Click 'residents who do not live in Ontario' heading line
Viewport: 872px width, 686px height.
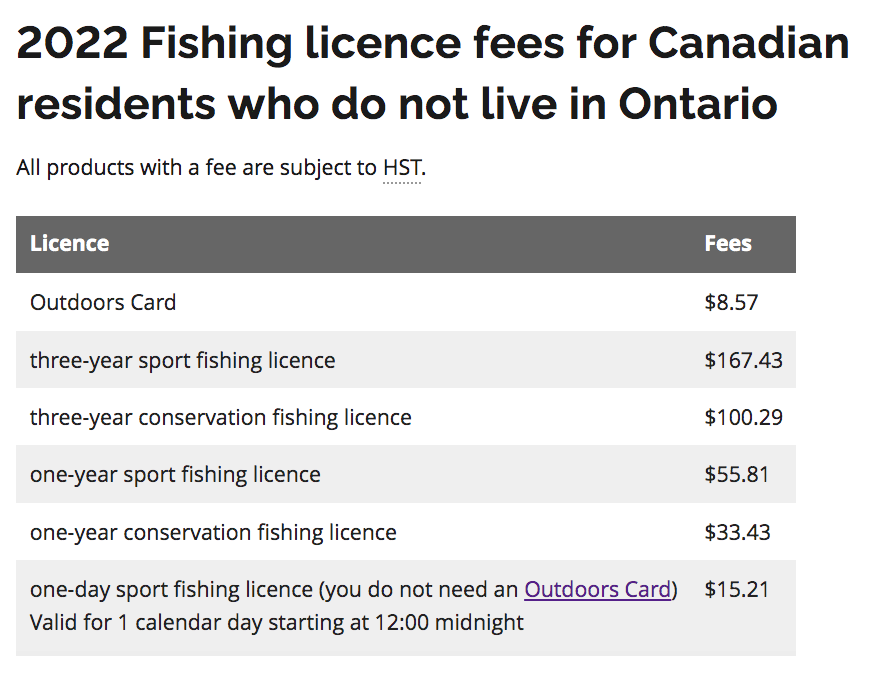pos(397,104)
